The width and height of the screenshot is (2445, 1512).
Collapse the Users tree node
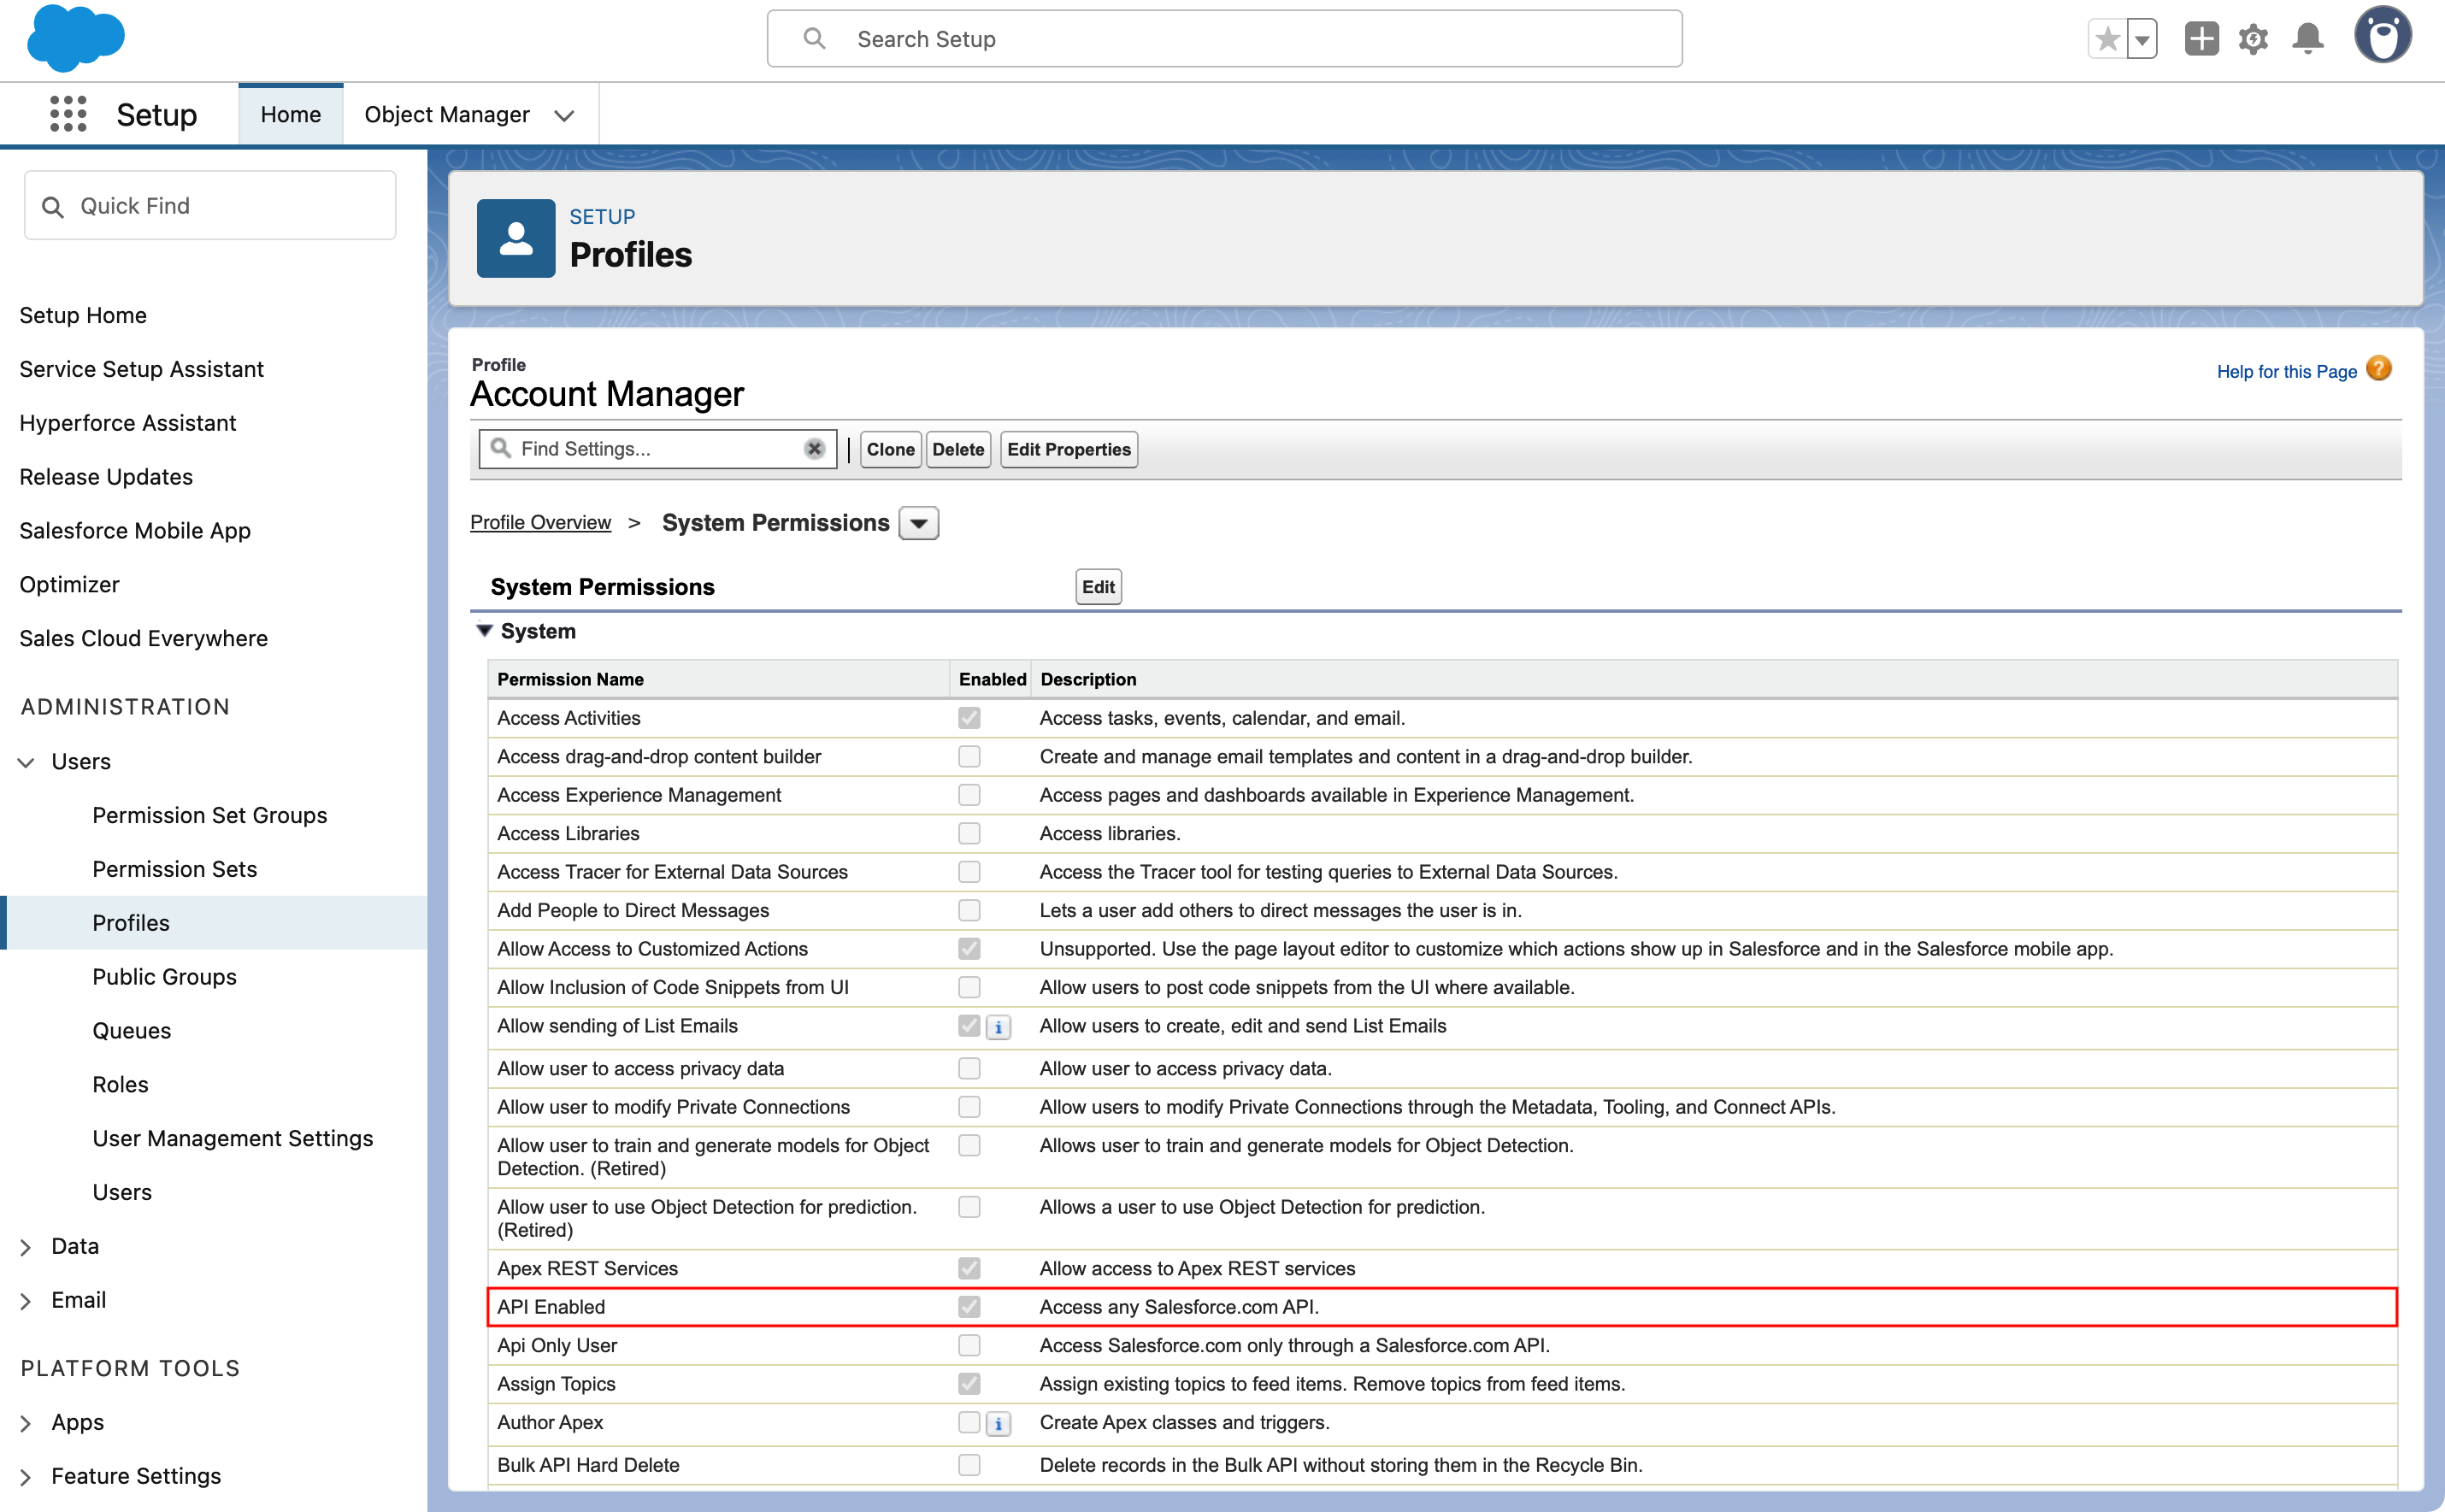pos(26,762)
